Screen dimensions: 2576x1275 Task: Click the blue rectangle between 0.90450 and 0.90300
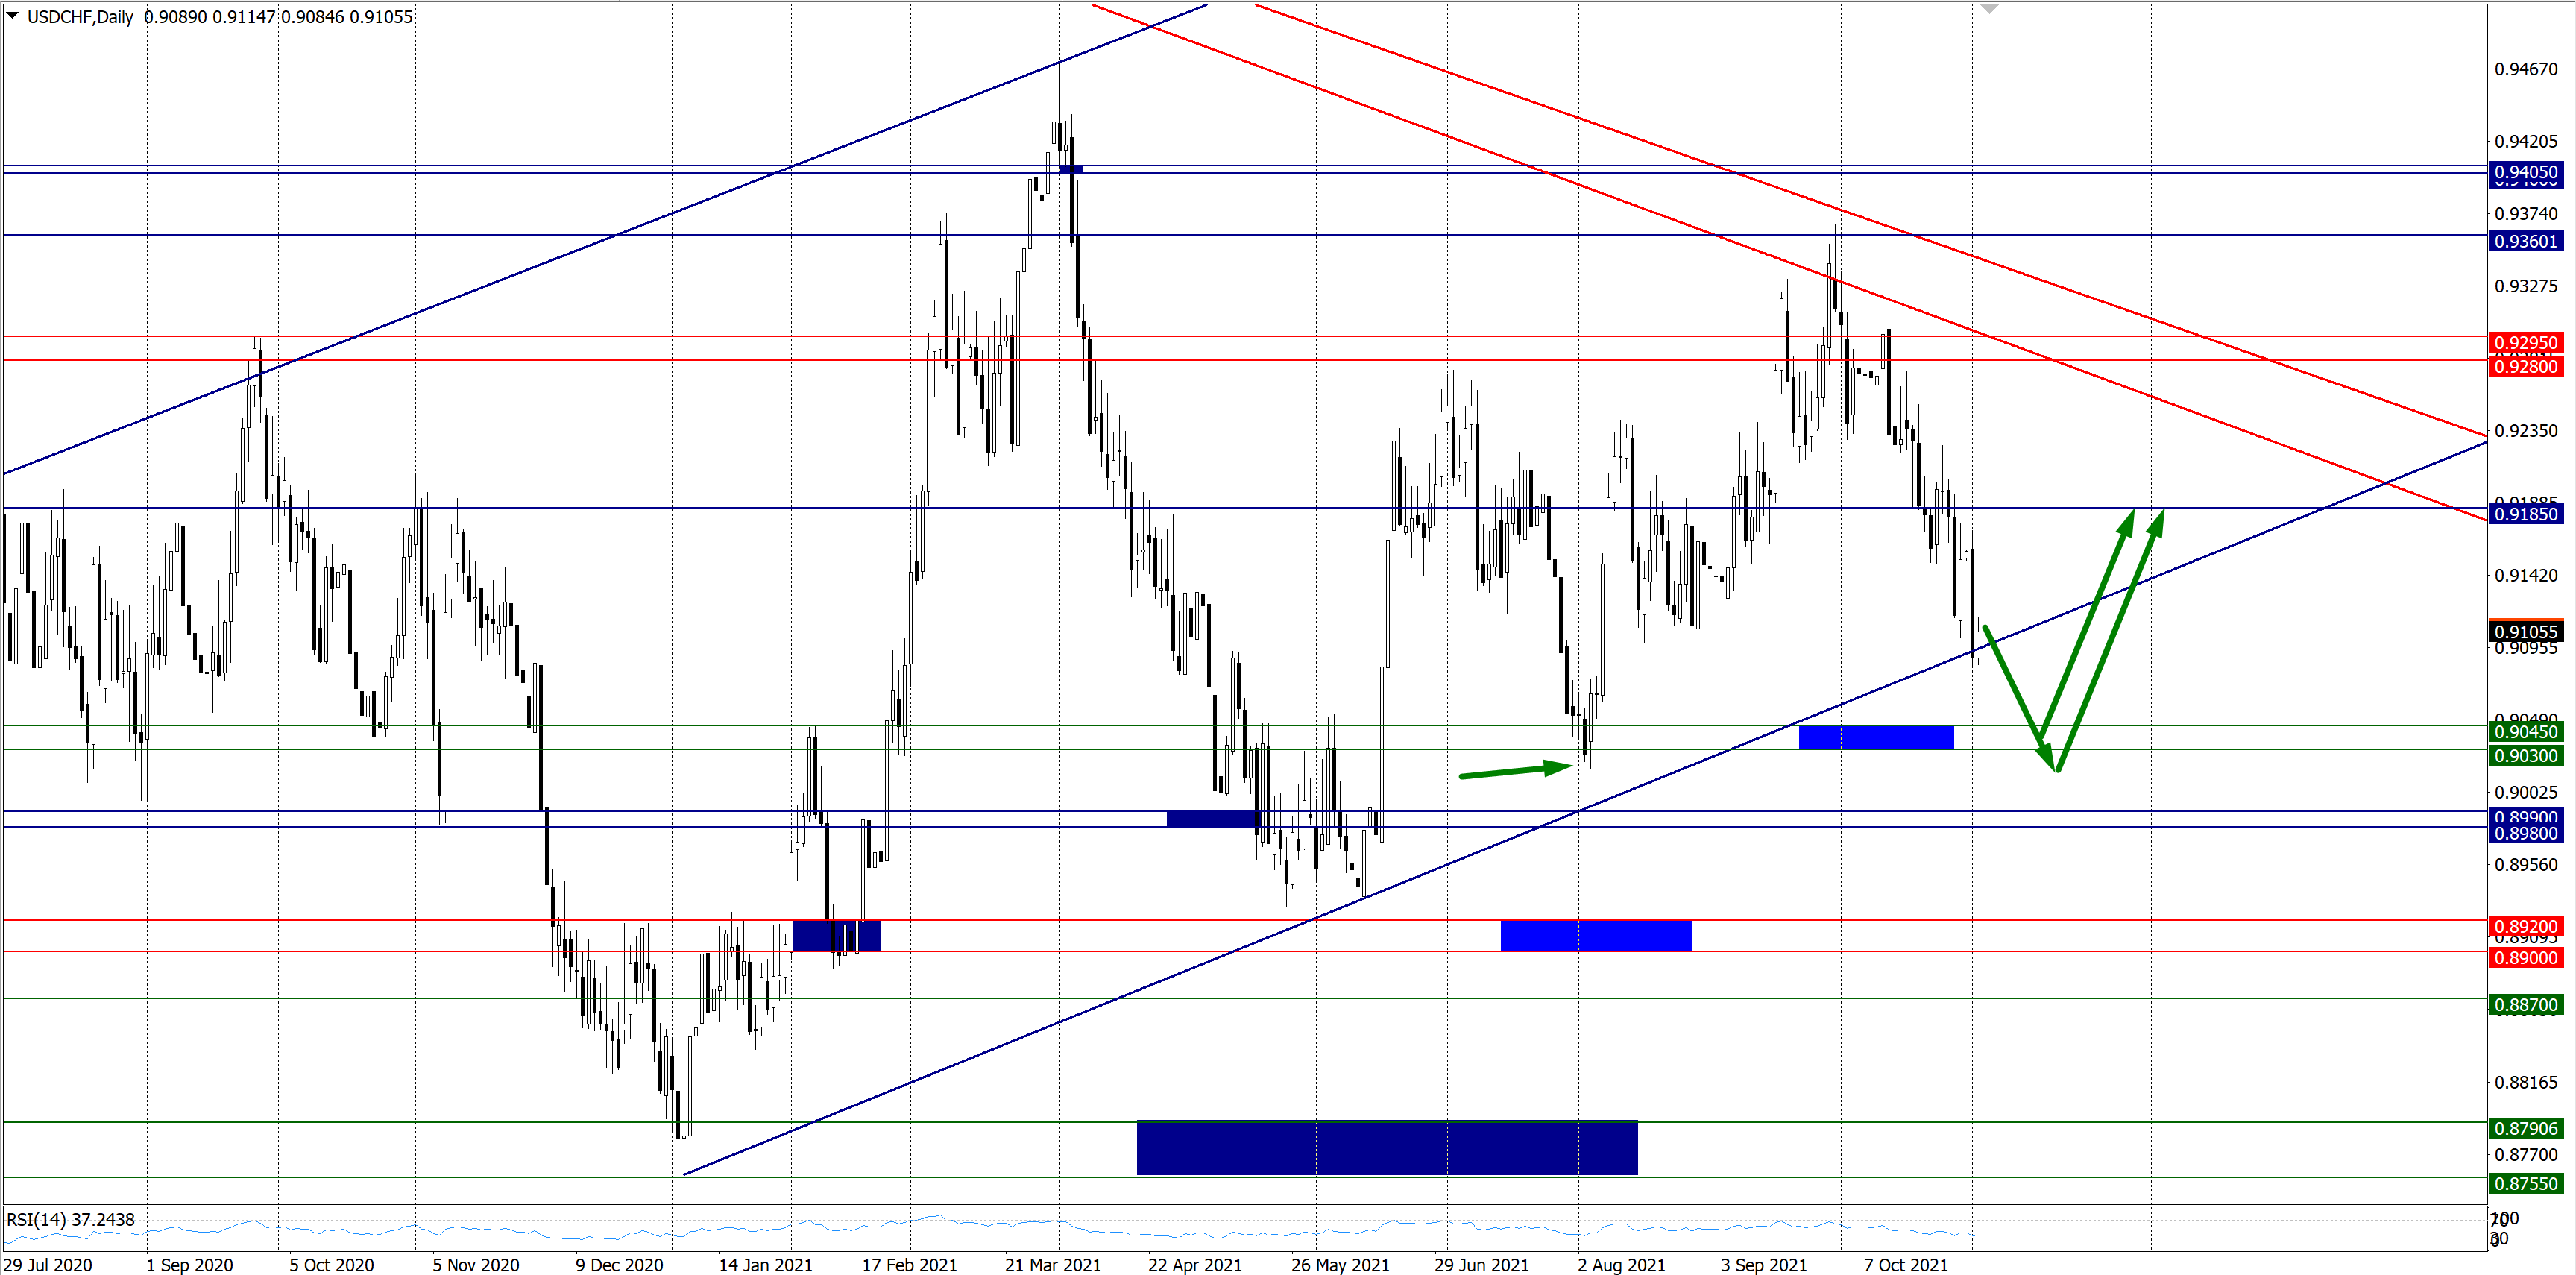(1875, 737)
